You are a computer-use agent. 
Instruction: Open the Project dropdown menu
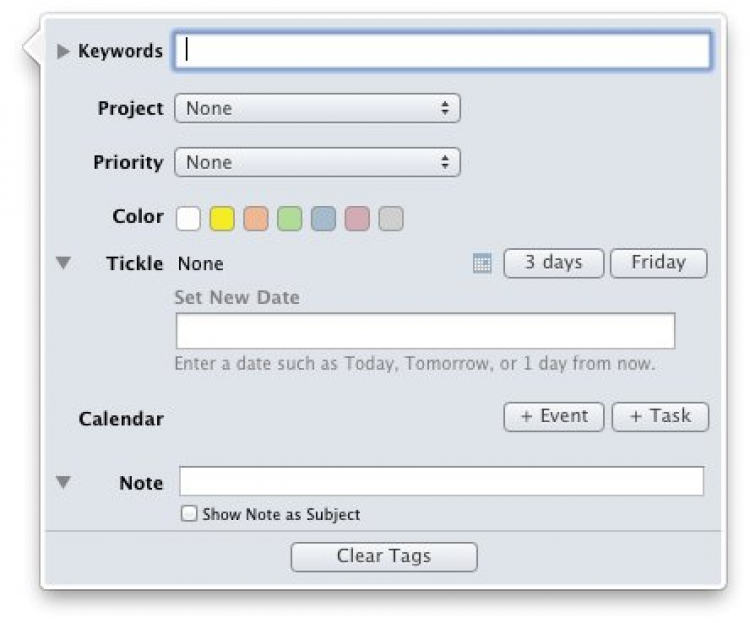317,109
